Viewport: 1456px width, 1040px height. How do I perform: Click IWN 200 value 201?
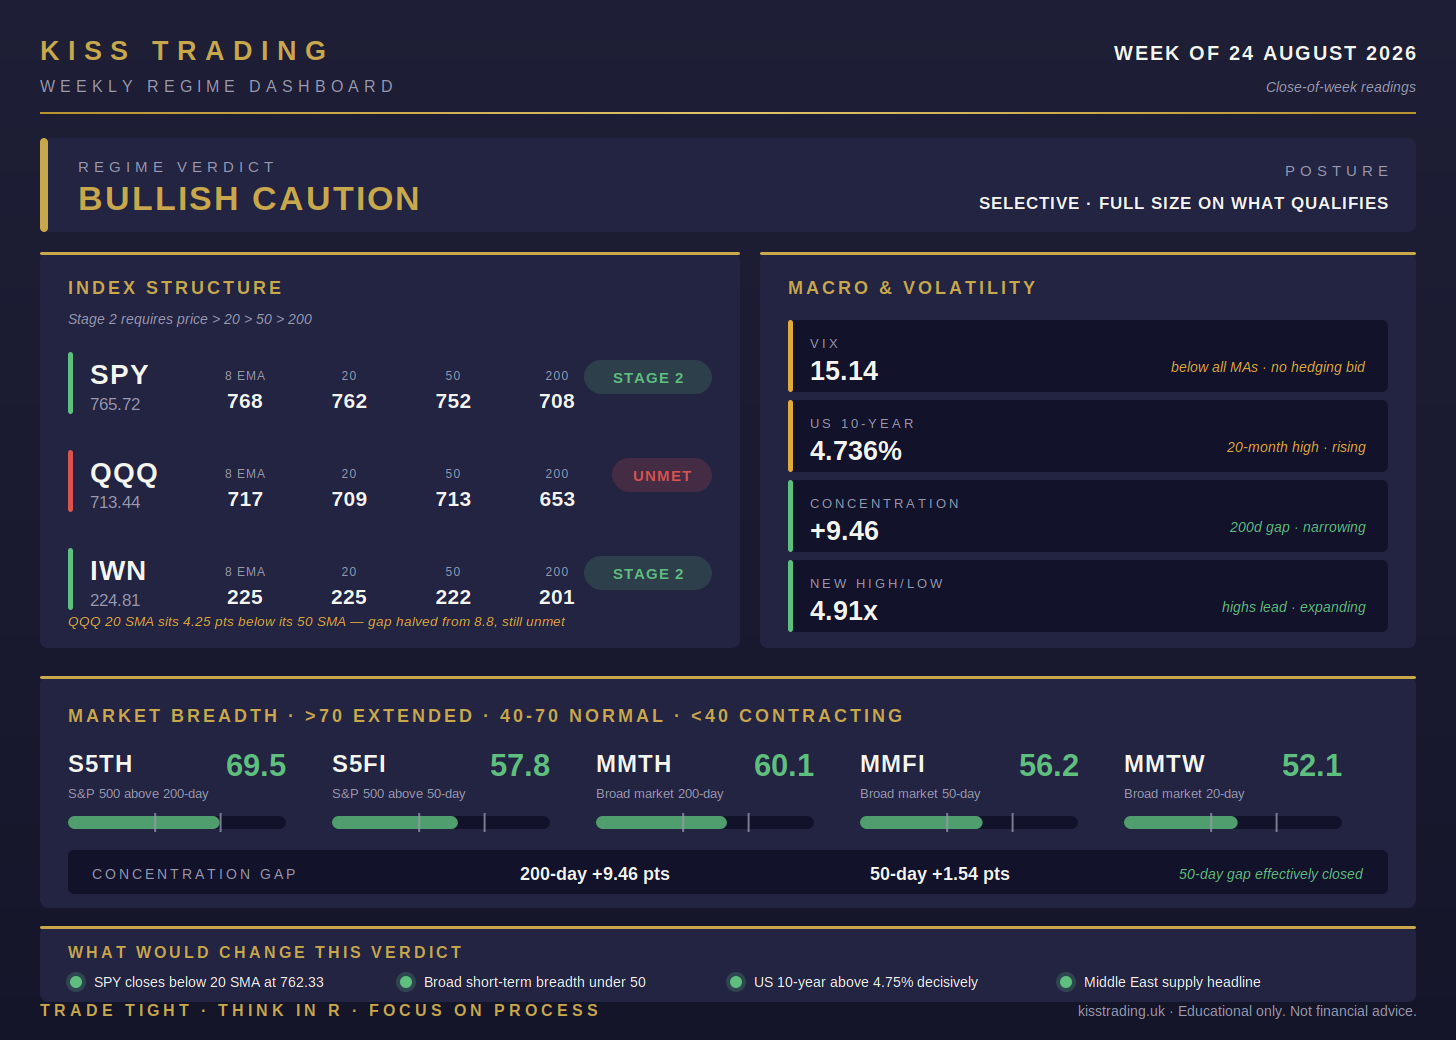coord(557,597)
